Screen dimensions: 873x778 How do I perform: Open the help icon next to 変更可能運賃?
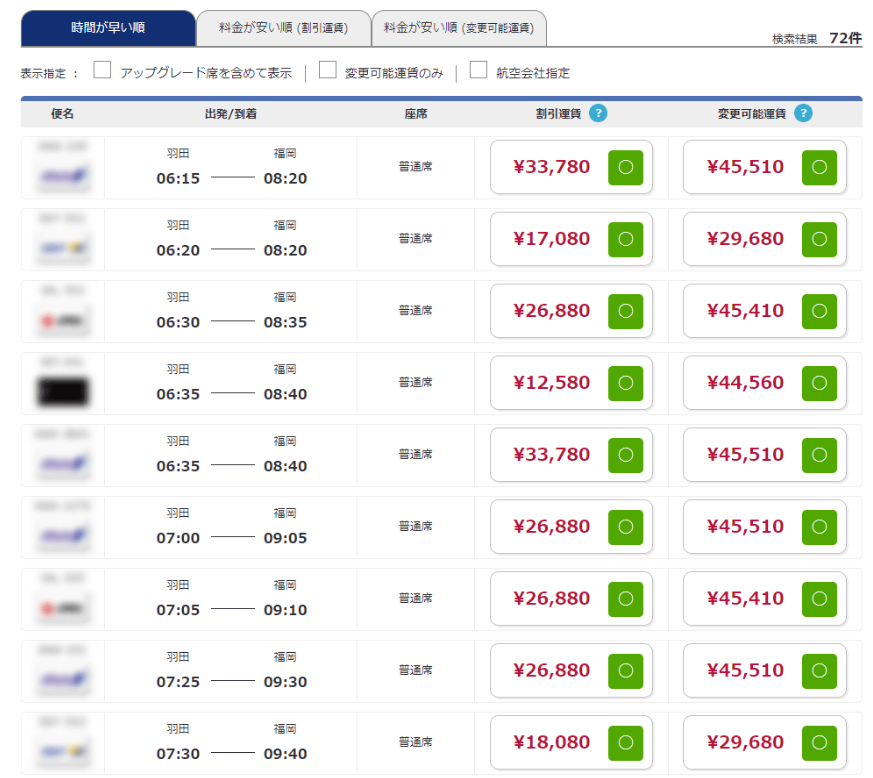pos(803,113)
